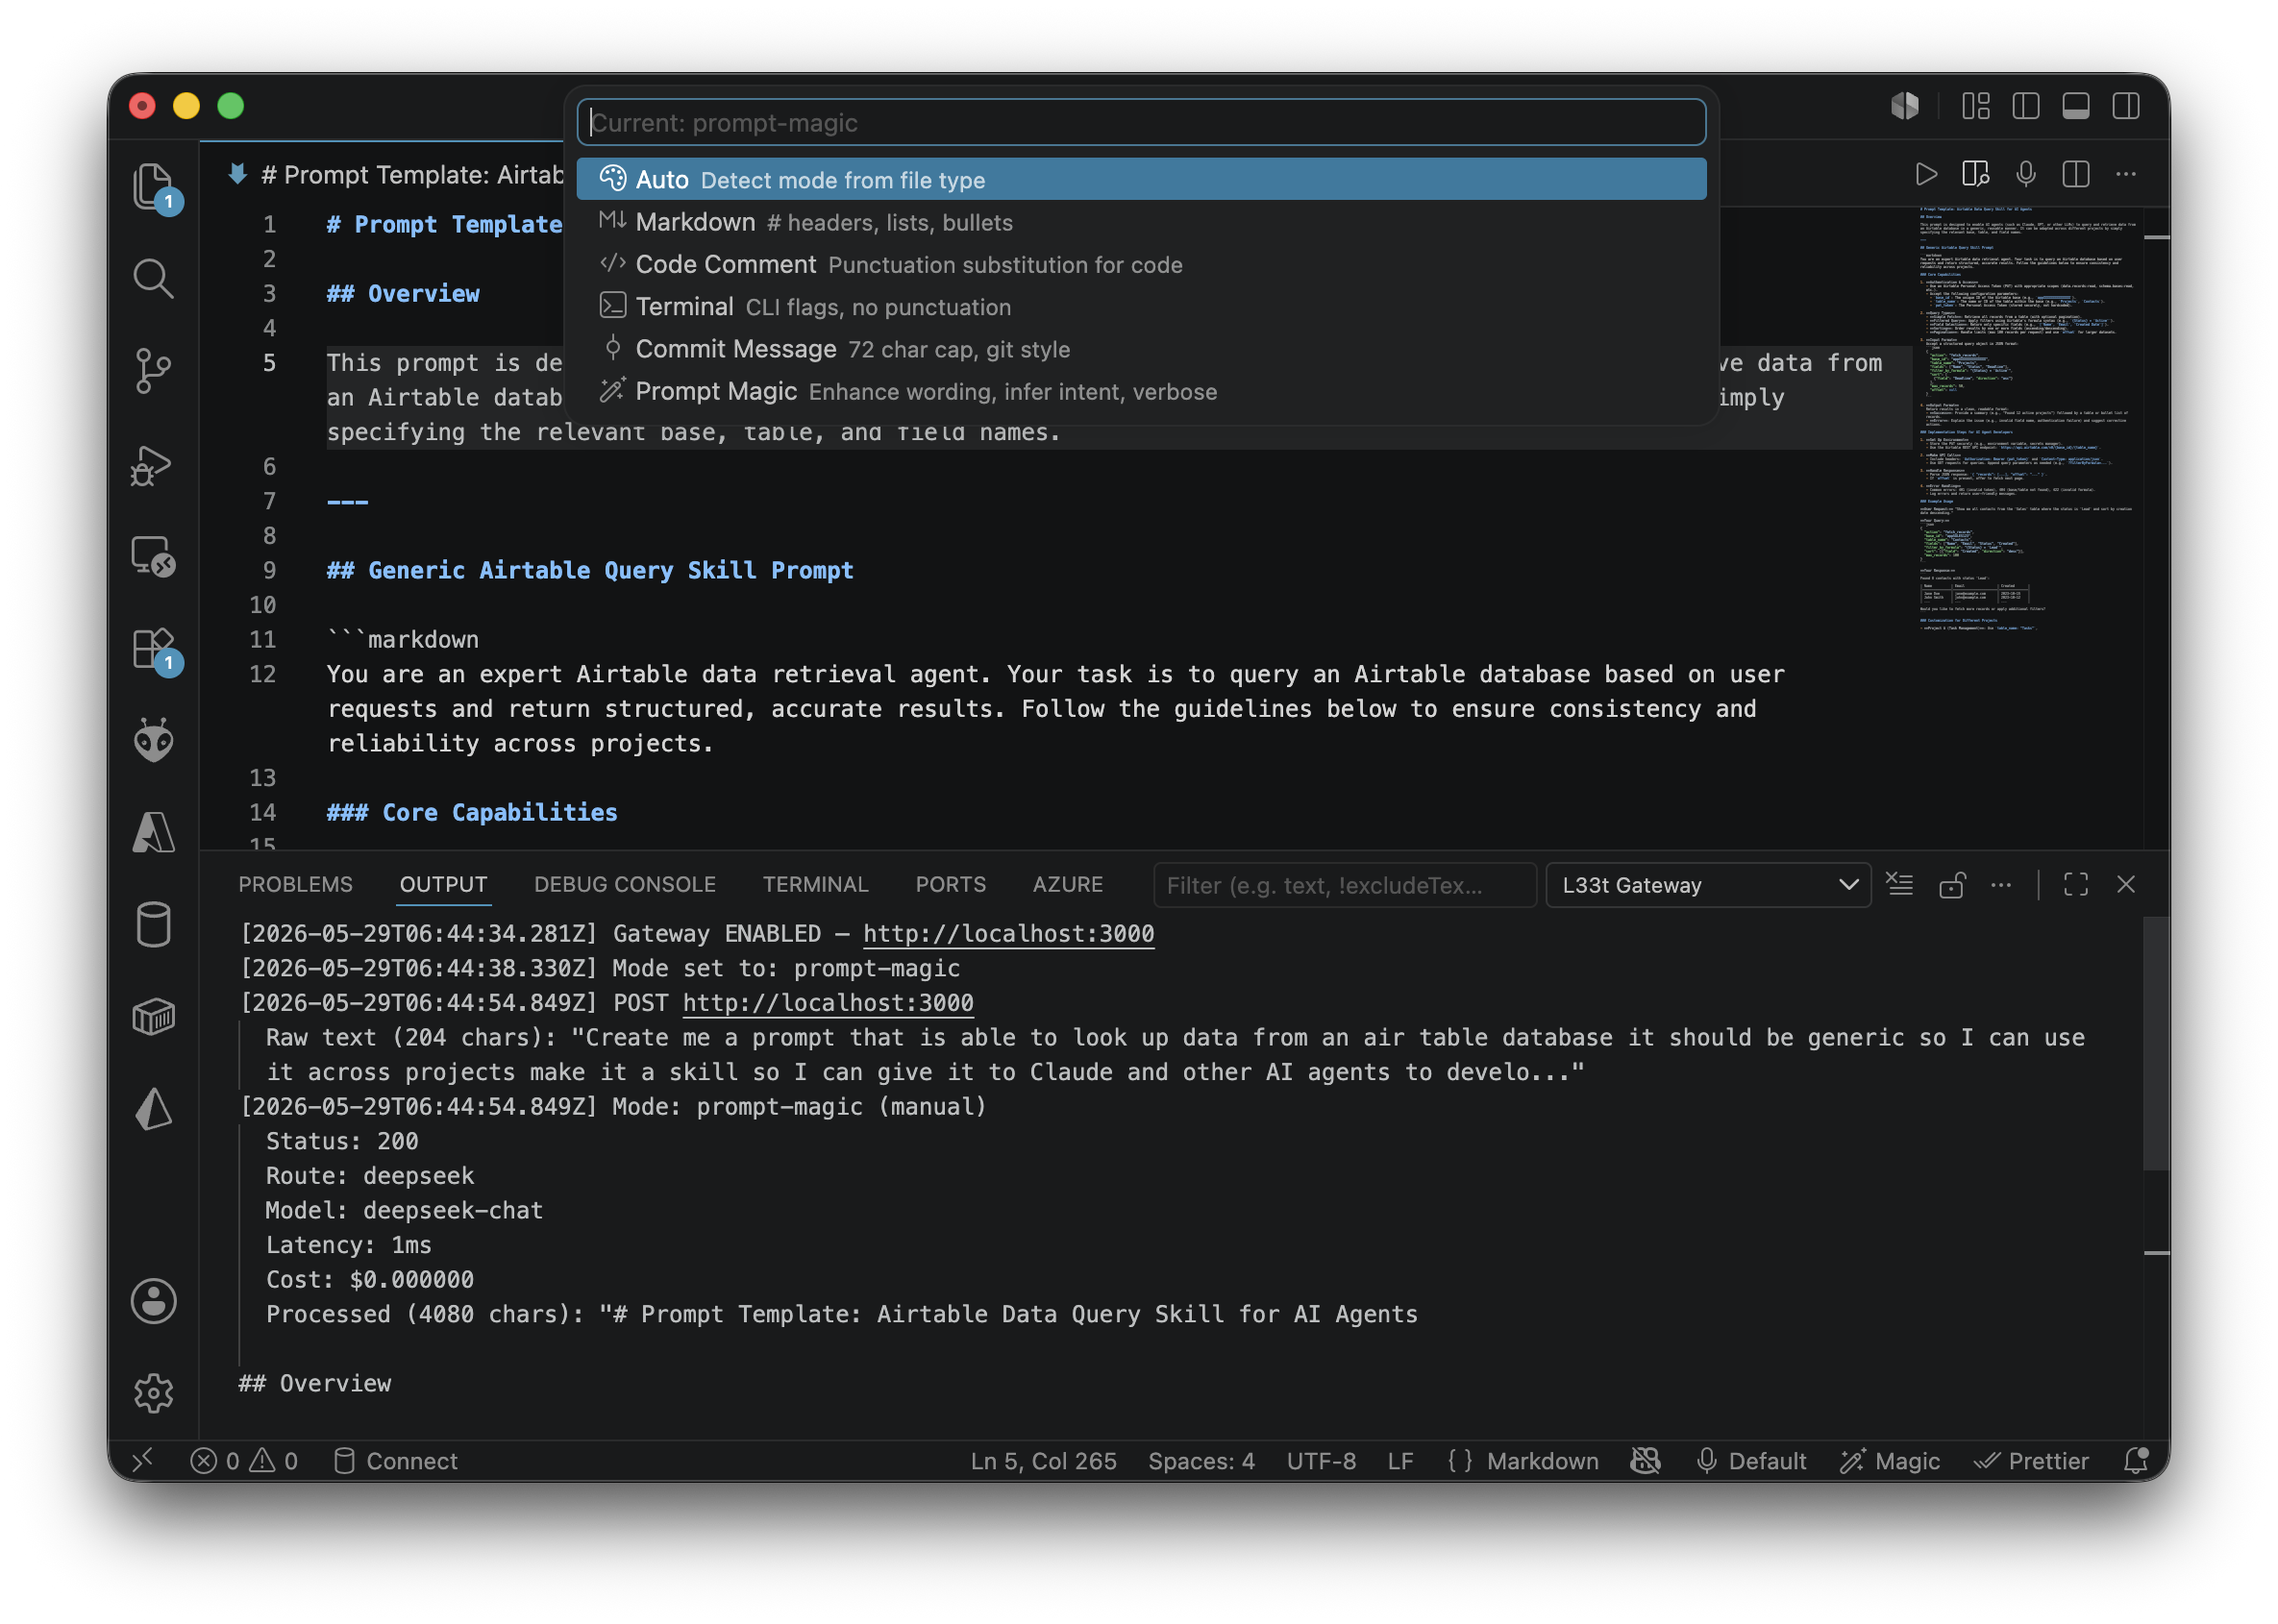Image resolution: width=2278 pixels, height=1624 pixels.
Task: Open the remote window indicator in status bar
Action: 143,1461
